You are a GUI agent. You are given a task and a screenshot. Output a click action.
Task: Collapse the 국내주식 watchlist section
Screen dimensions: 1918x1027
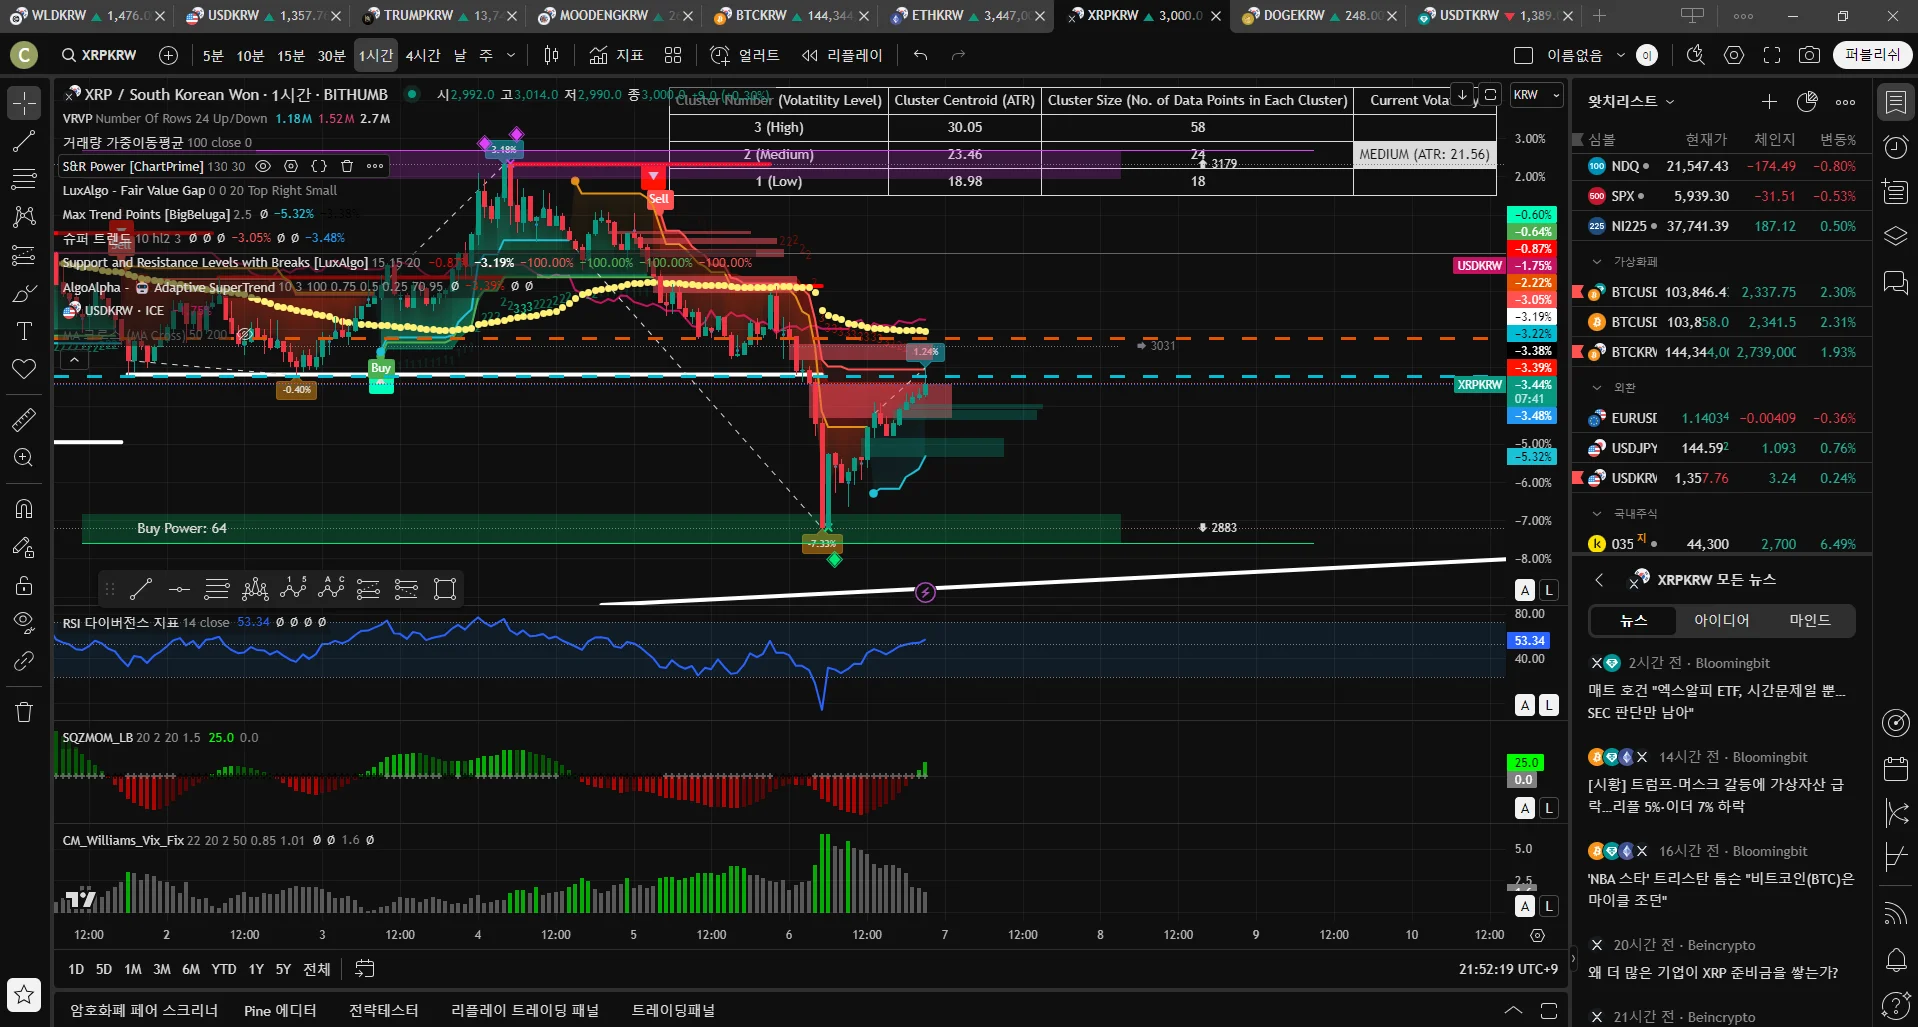[1597, 514]
